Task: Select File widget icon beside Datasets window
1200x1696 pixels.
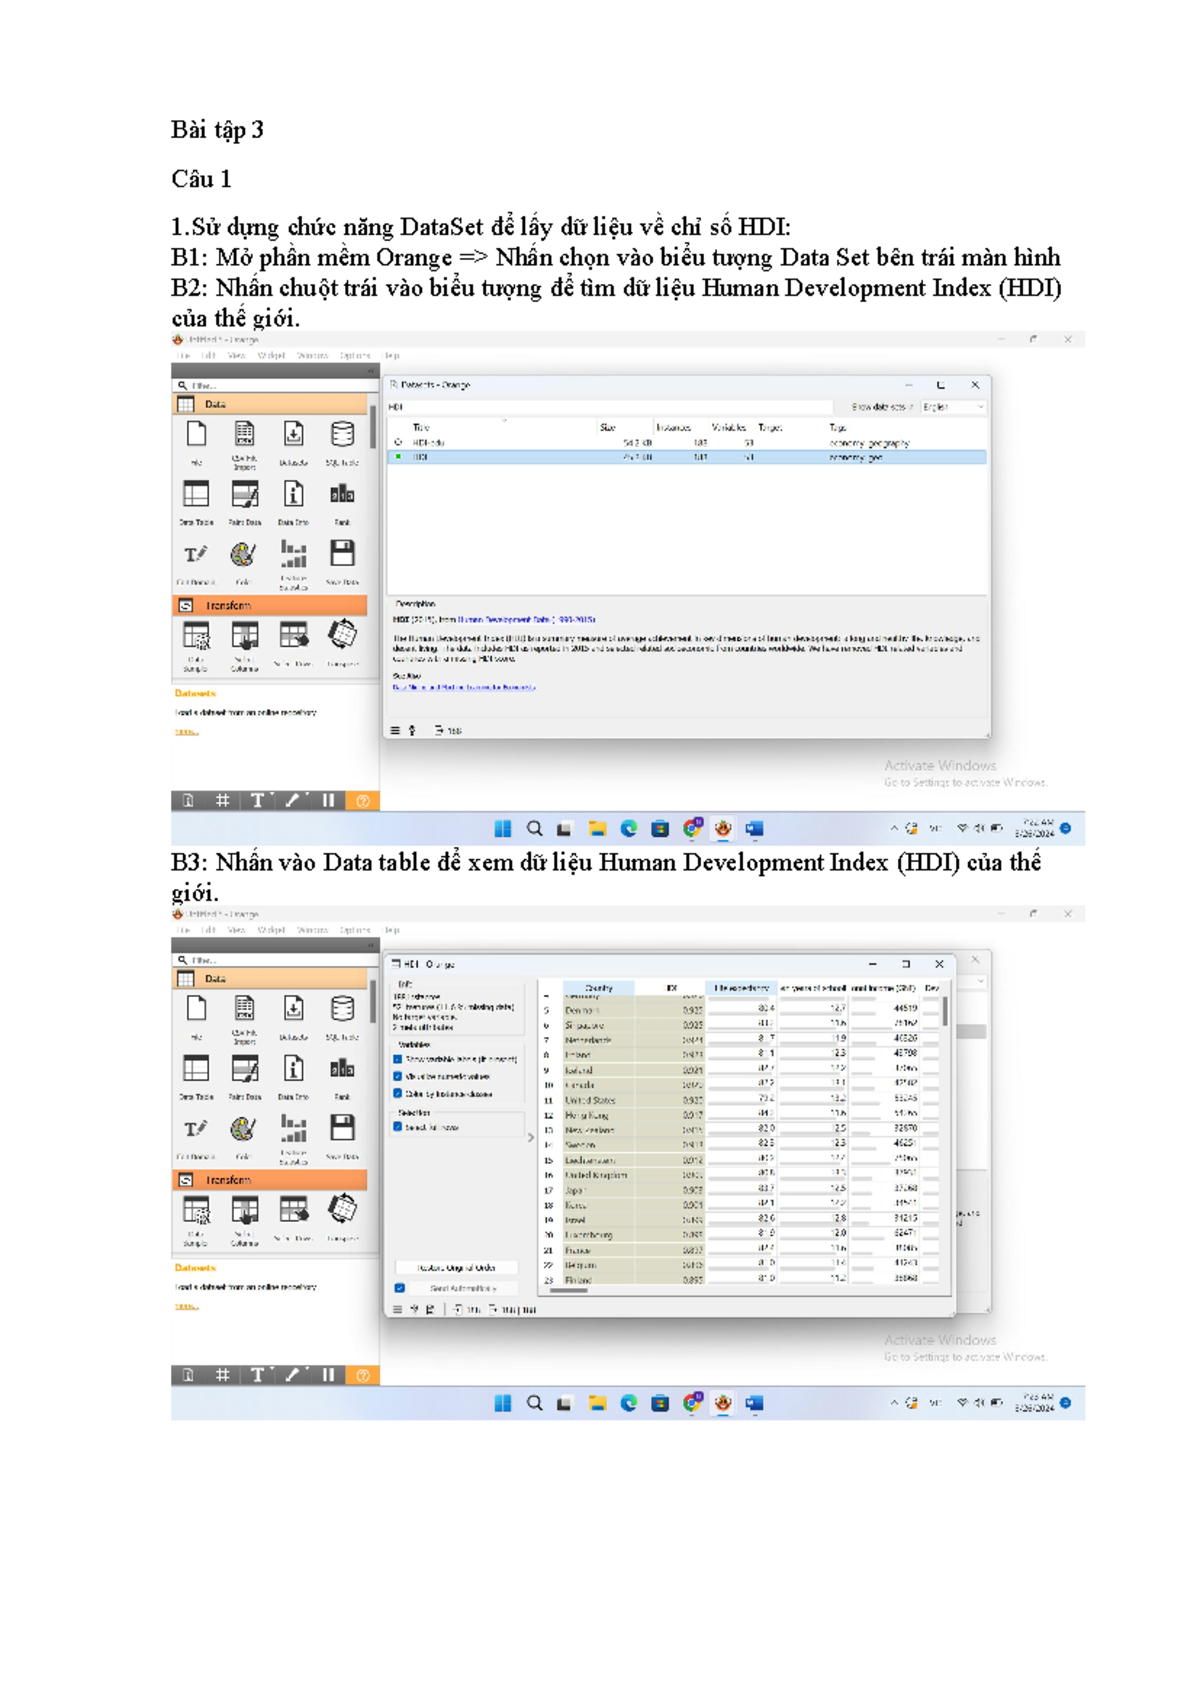Action: pyautogui.click(x=196, y=434)
